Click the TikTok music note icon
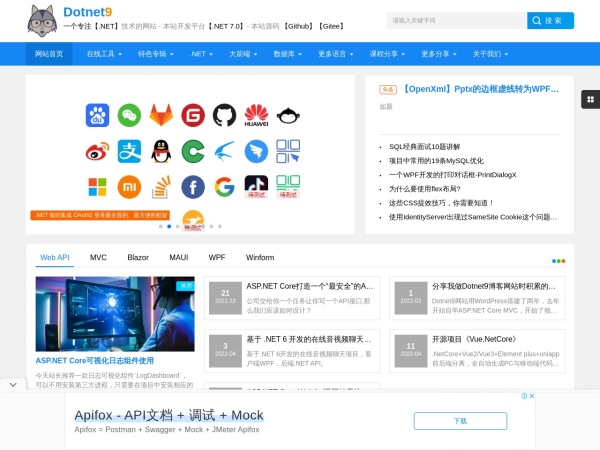Viewport: 600px width, 450px height. 256,186
